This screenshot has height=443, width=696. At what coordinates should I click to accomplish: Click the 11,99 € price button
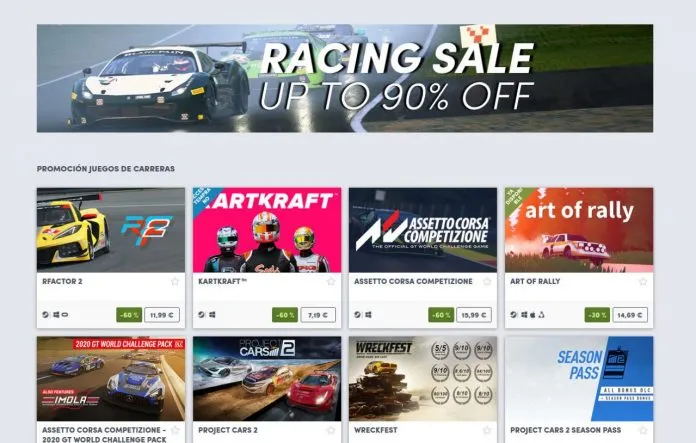click(x=162, y=315)
